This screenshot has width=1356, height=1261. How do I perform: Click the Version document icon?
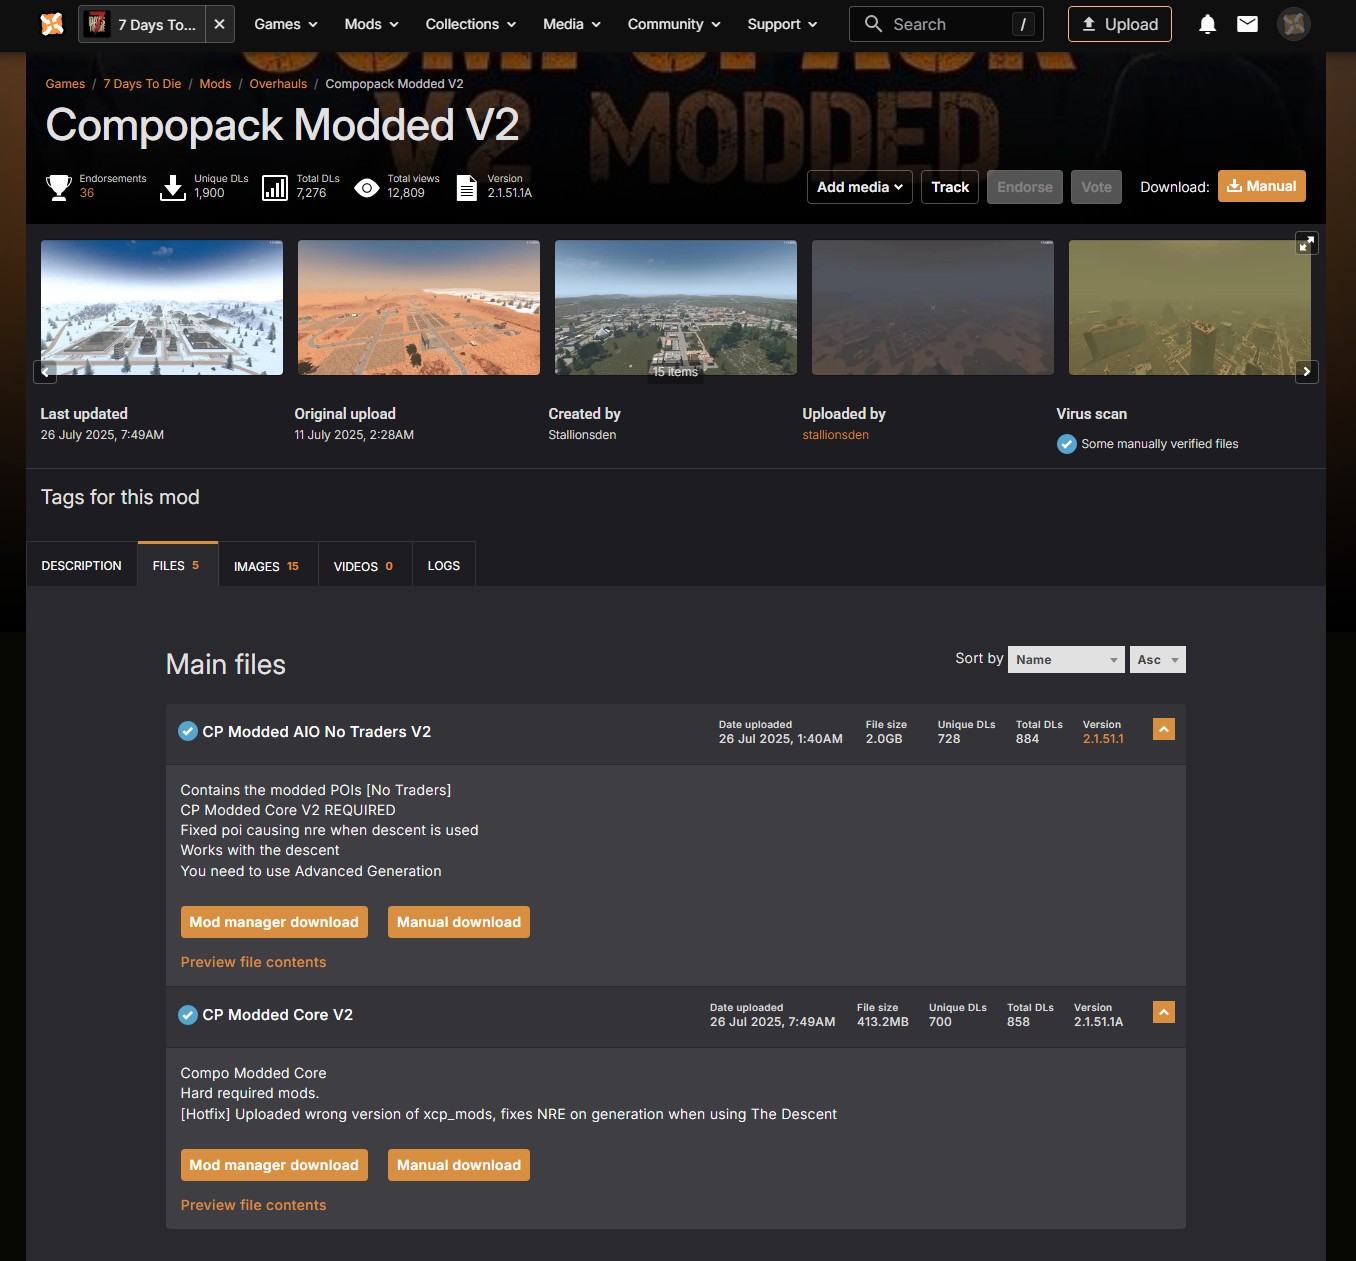[x=466, y=187]
